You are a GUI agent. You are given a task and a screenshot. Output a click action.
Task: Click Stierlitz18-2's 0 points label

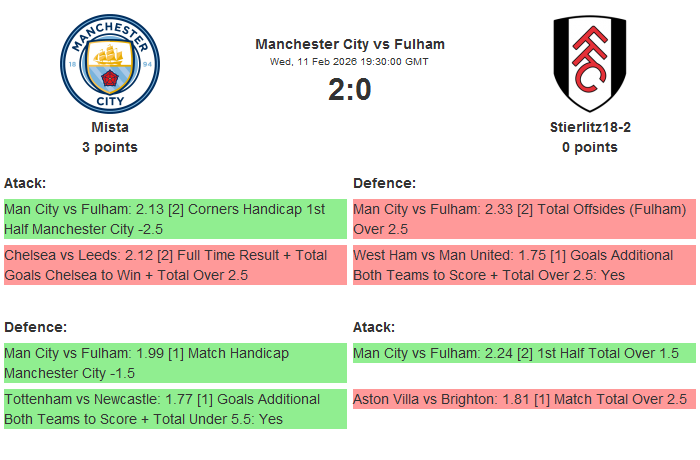pos(589,147)
